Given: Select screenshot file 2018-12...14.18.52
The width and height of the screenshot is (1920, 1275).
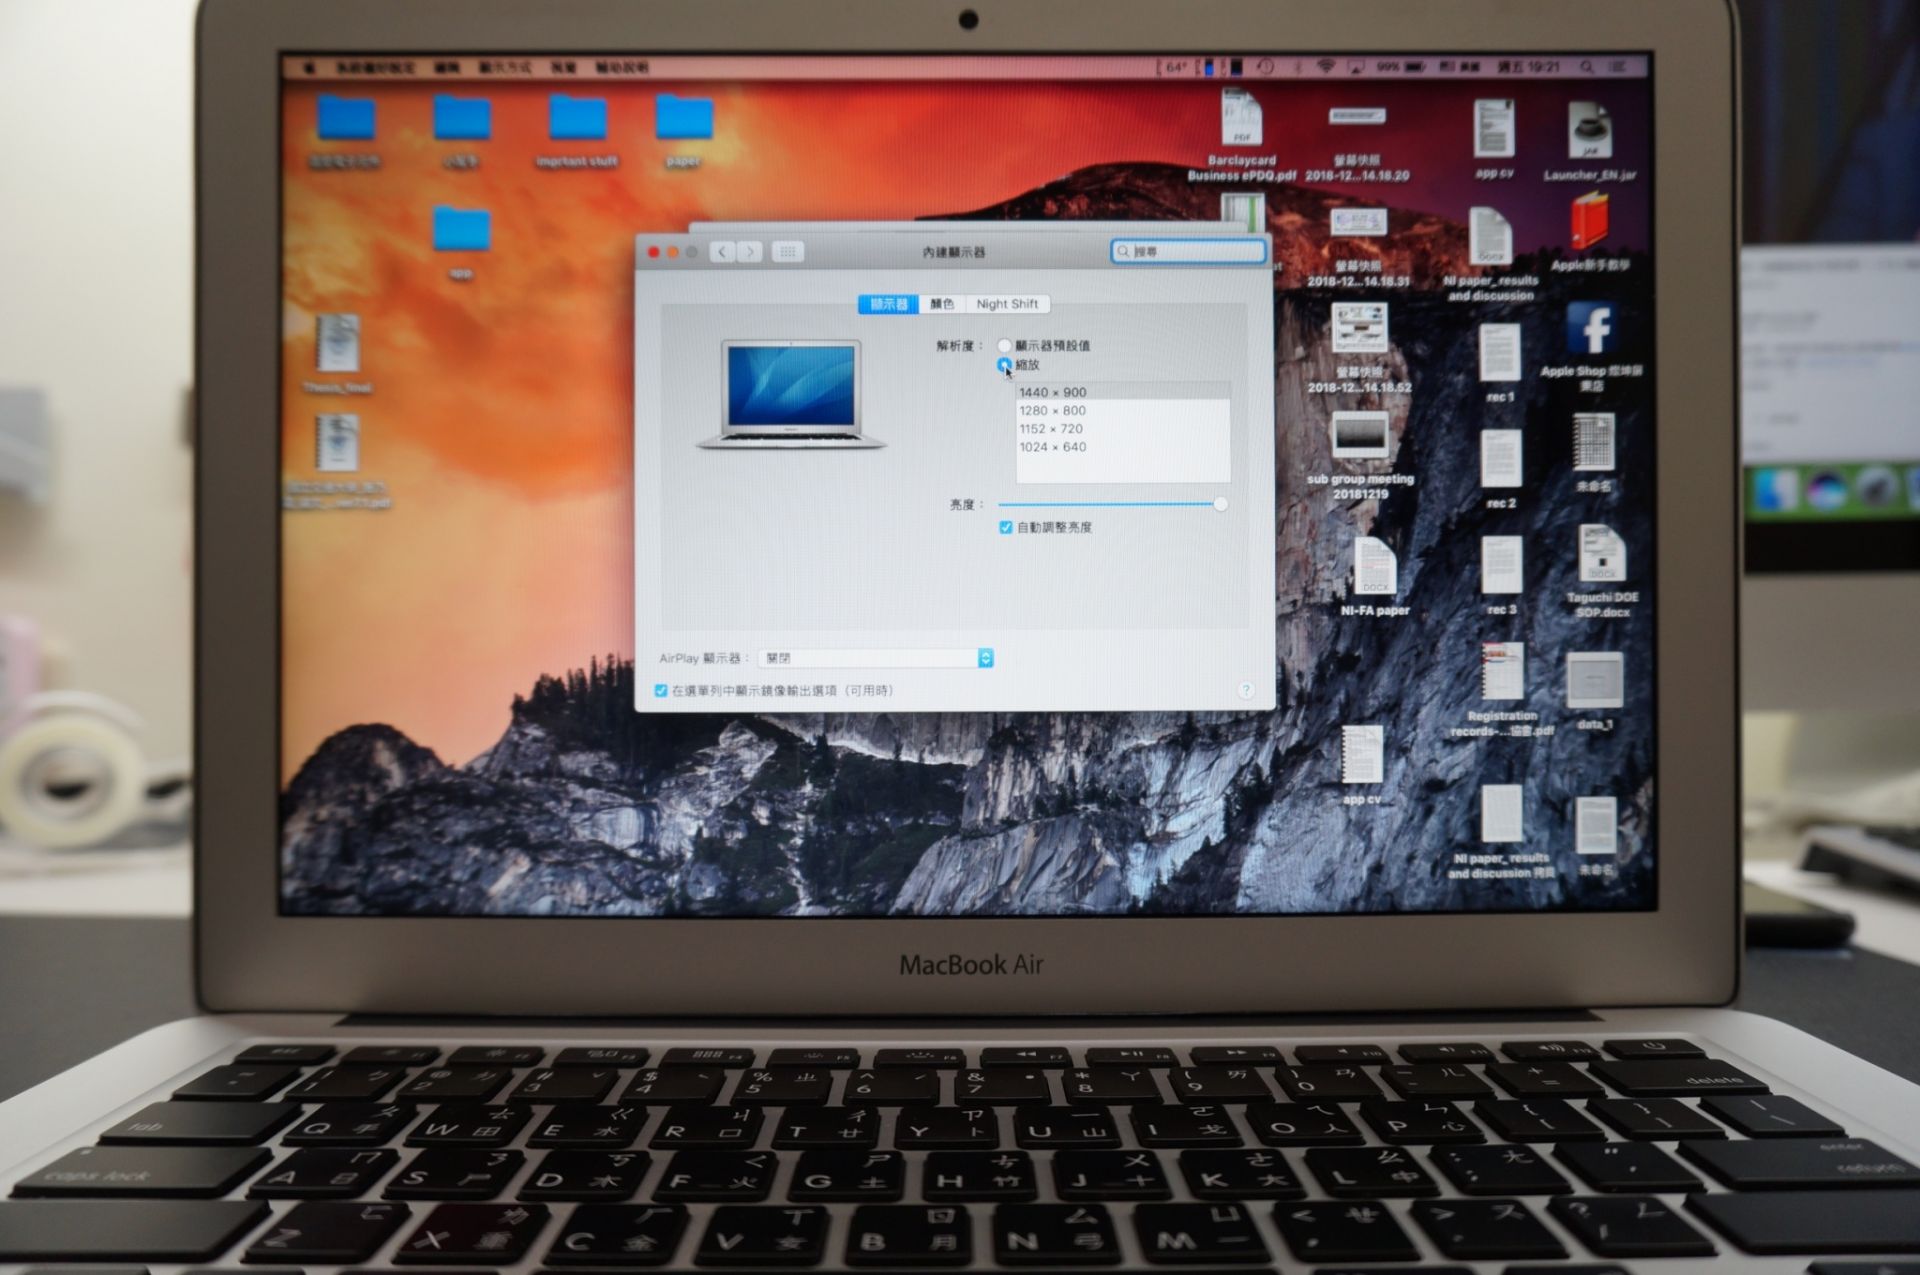Looking at the screenshot, I should [x=1359, y=330].
